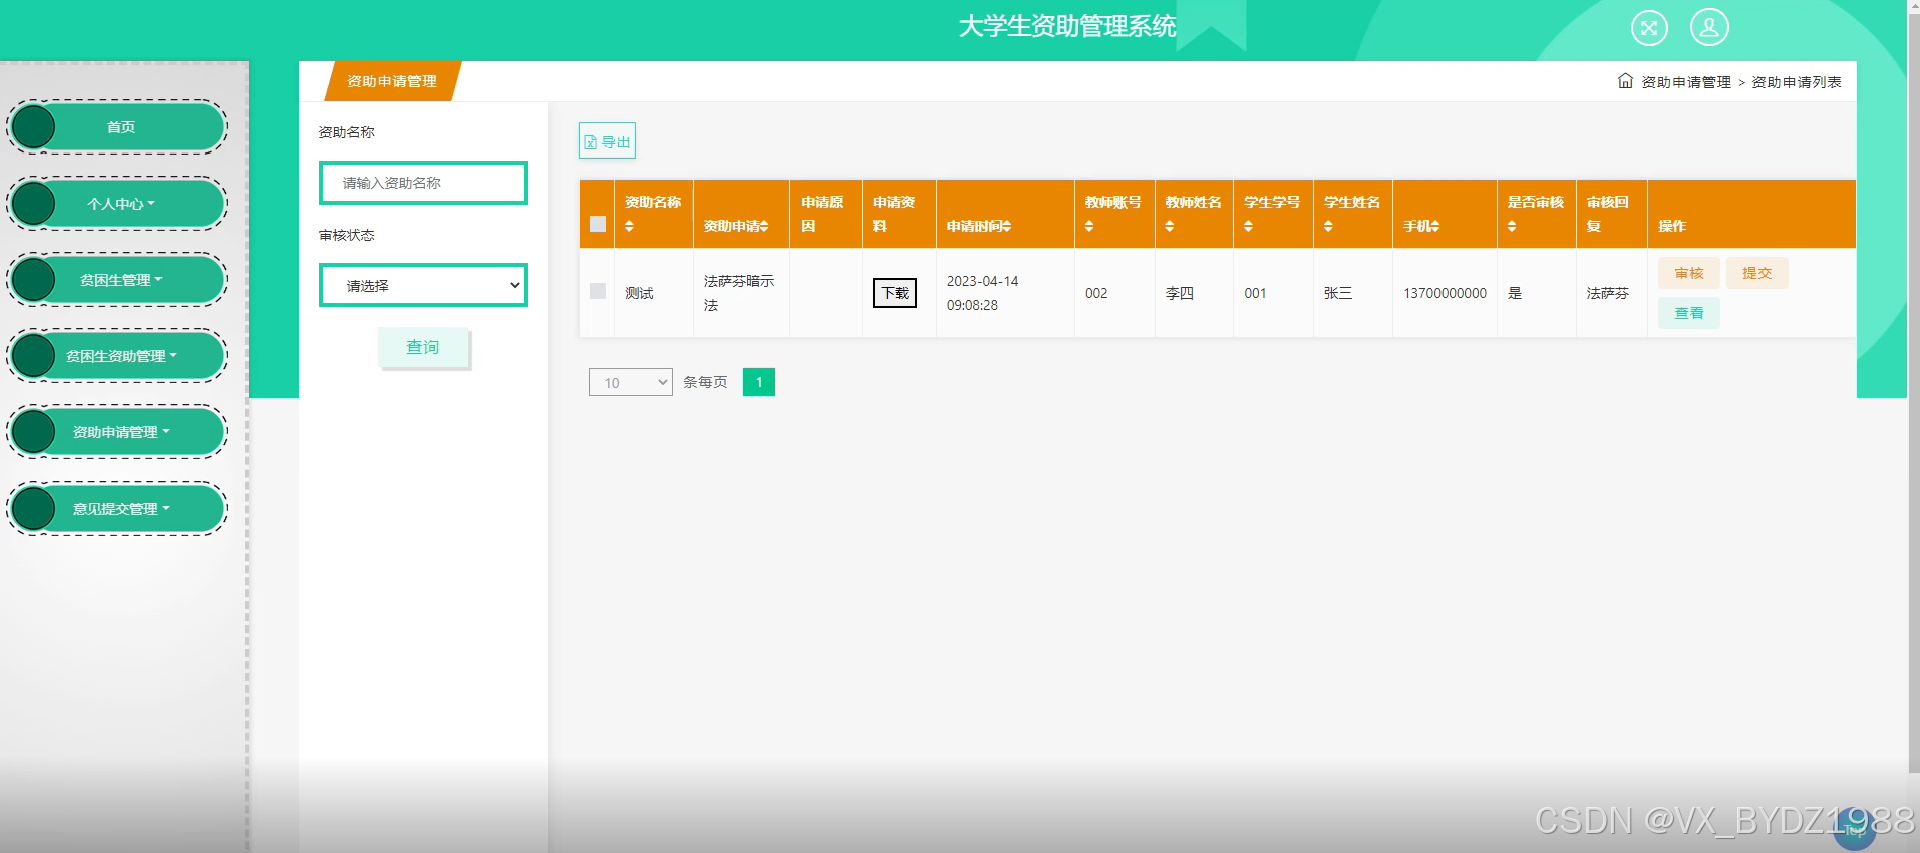The height and width of the screenshot is (853, 1920).
Task: Click the 下载 download button
Action: click(x=895, y=293)
